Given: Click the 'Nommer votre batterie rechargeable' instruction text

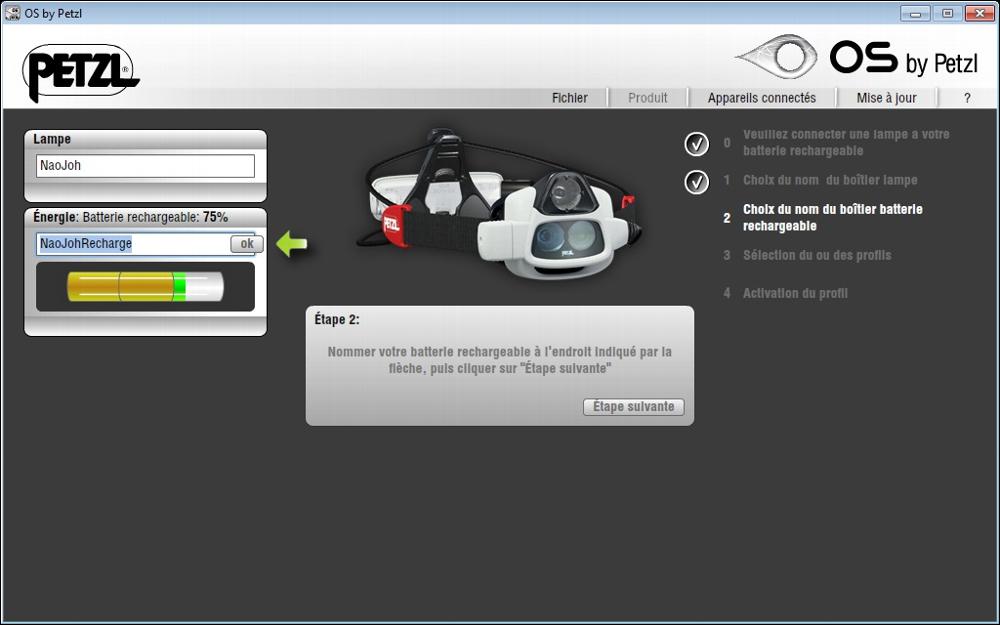Looking at the screenshot, I should [x=499, y=360].
